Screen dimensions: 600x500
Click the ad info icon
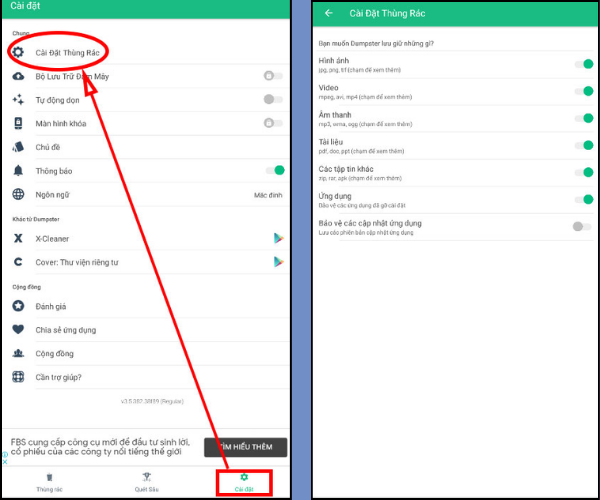[x=5, y=454]
